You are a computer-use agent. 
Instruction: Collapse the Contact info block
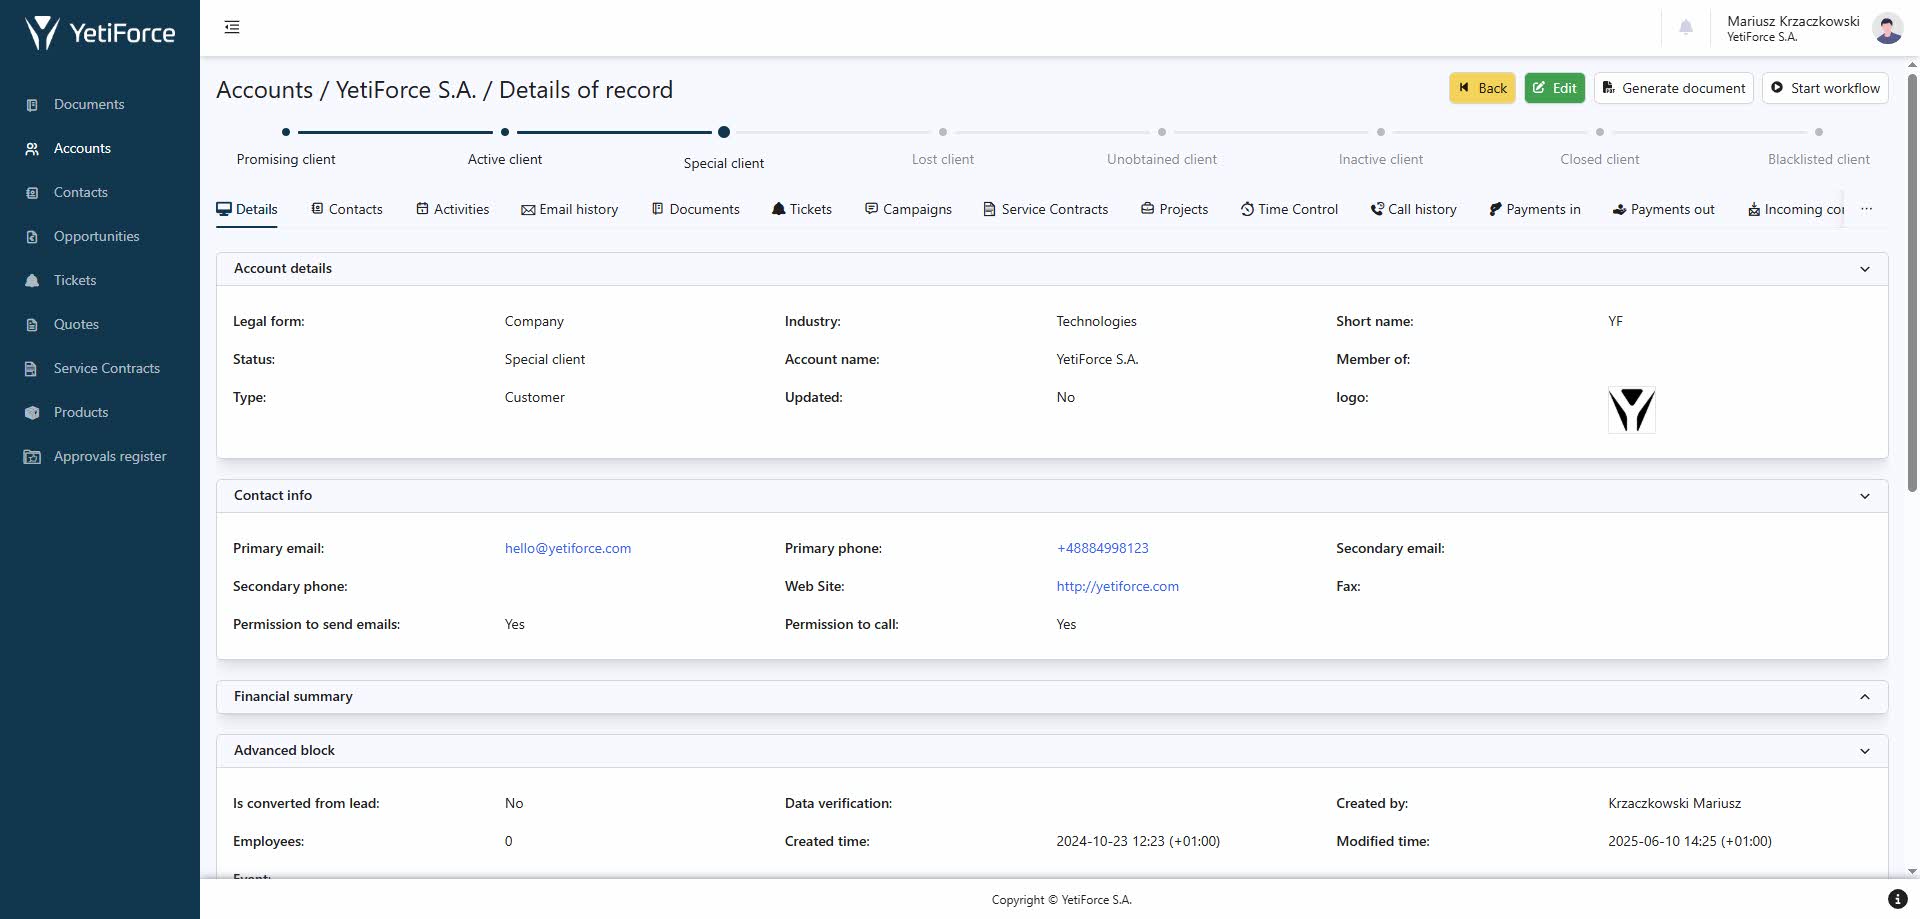pyautogui.click(x=1864, y=496)
